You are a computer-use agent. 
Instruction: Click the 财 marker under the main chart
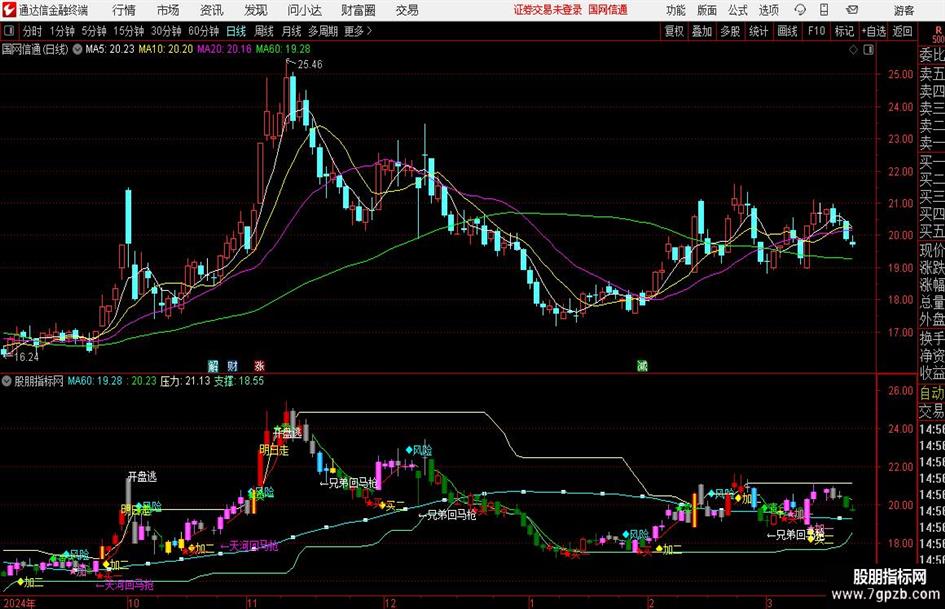point(233,365)
